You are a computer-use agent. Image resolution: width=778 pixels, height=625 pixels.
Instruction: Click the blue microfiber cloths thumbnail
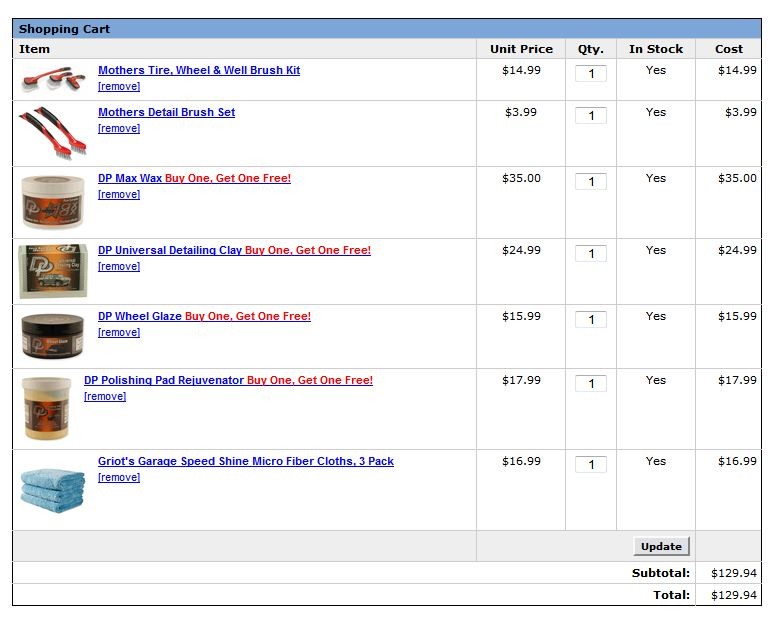(x=53, y=491)
